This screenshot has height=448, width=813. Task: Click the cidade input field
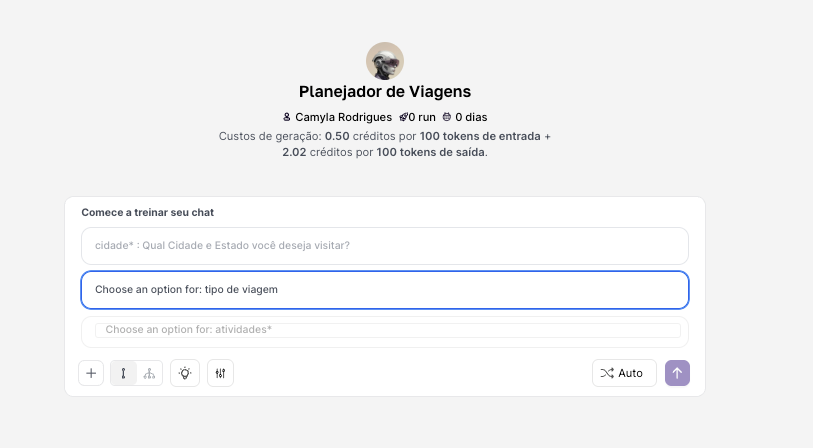pyautogui.click(x=385, y=245)
